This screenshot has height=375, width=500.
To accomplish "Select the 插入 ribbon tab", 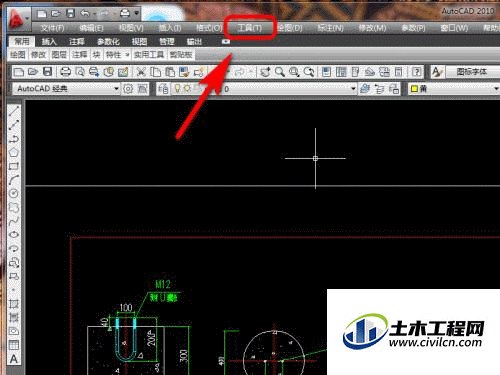I will (49, 41).
